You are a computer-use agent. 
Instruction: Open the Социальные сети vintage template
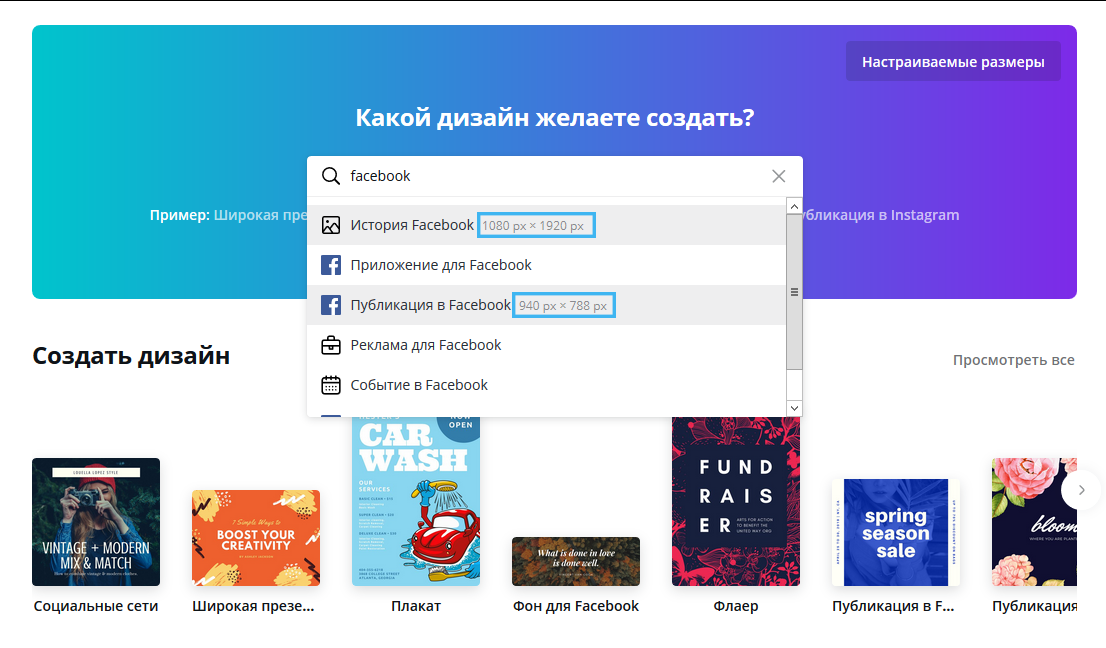coord(96,522)
